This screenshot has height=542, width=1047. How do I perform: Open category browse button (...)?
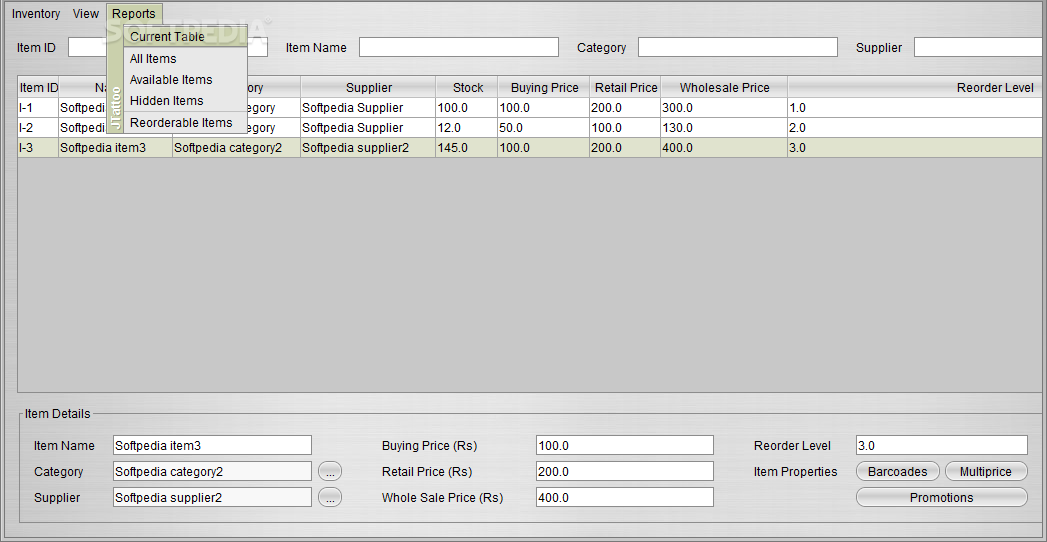pyautogui.click(x=330, y=471)
